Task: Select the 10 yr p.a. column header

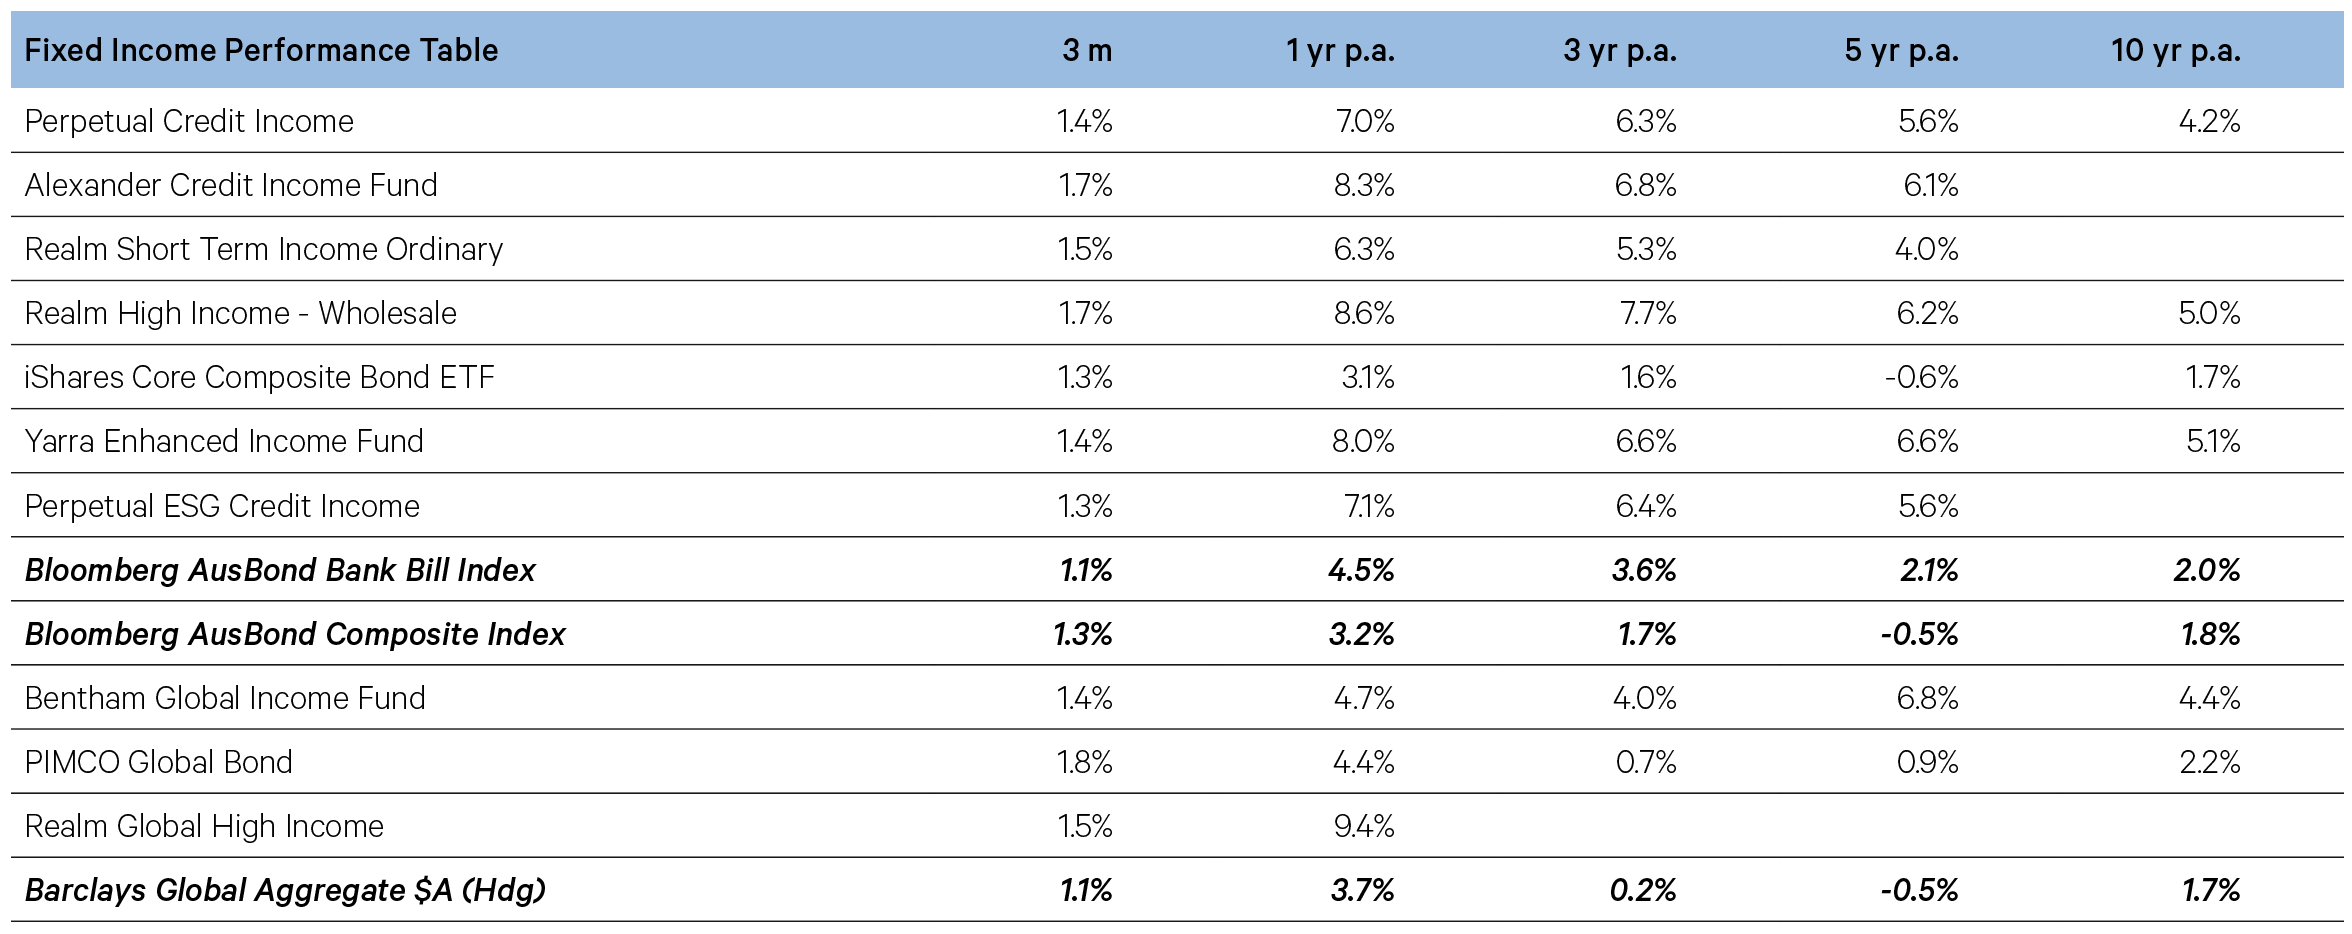Action: pyautogui.click(x=2175, y=50)
